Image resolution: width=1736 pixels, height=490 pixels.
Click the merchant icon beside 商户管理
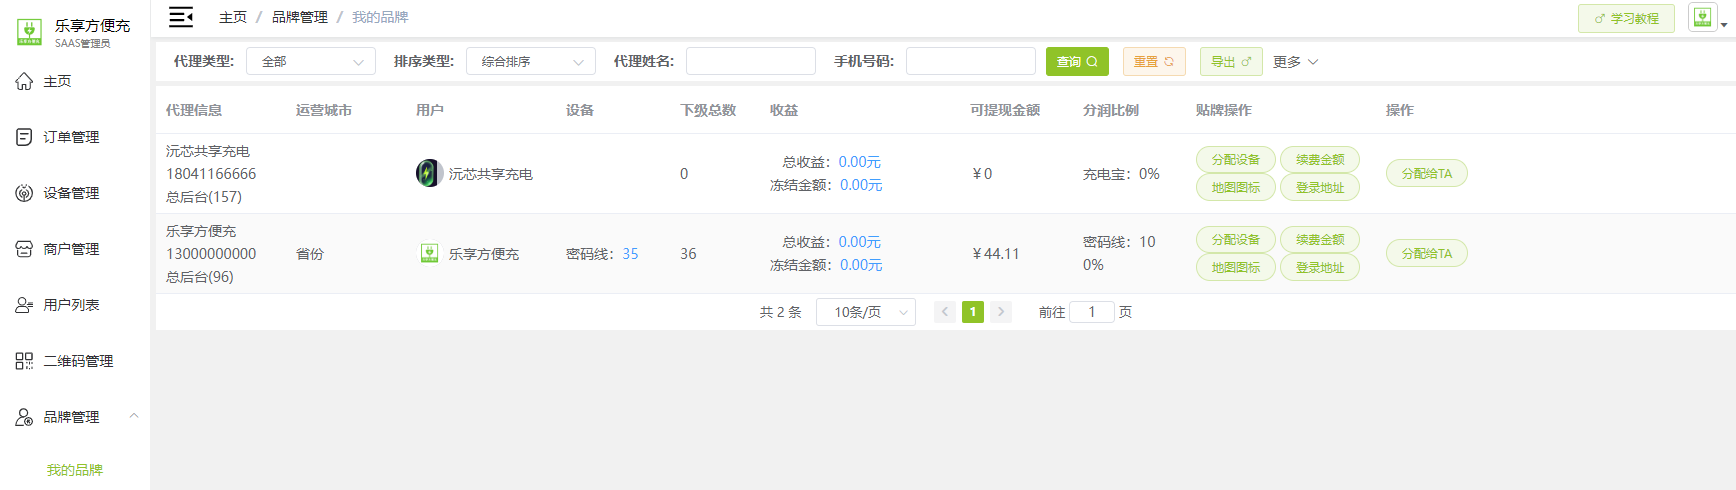(x=24, y=249)
